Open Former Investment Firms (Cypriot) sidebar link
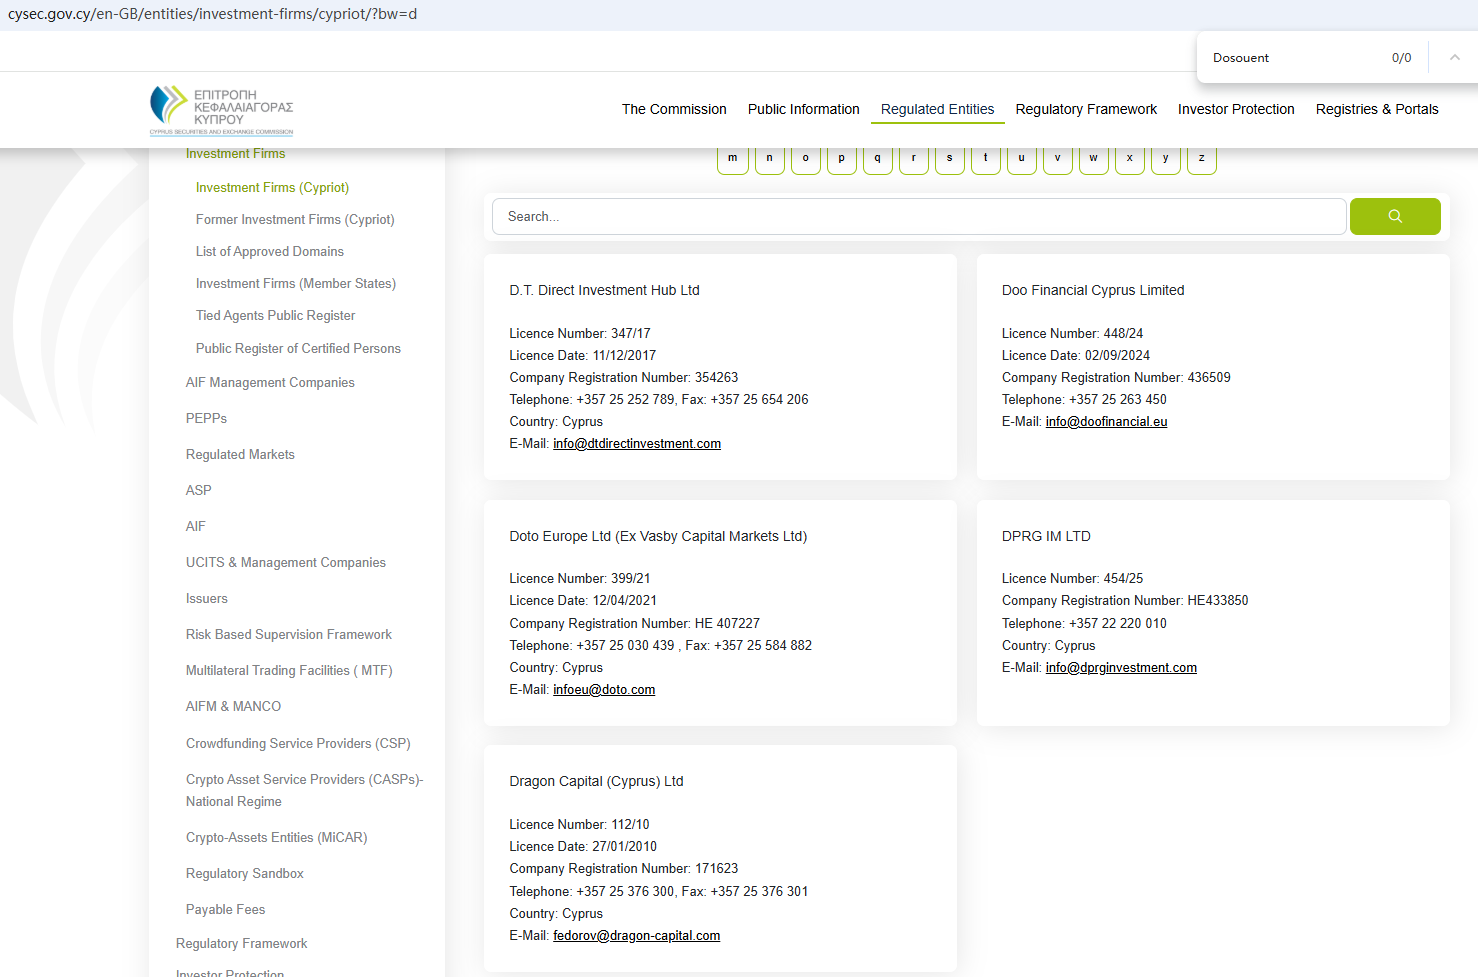Screen dimensions: 1478x977 tap(295, 220)
